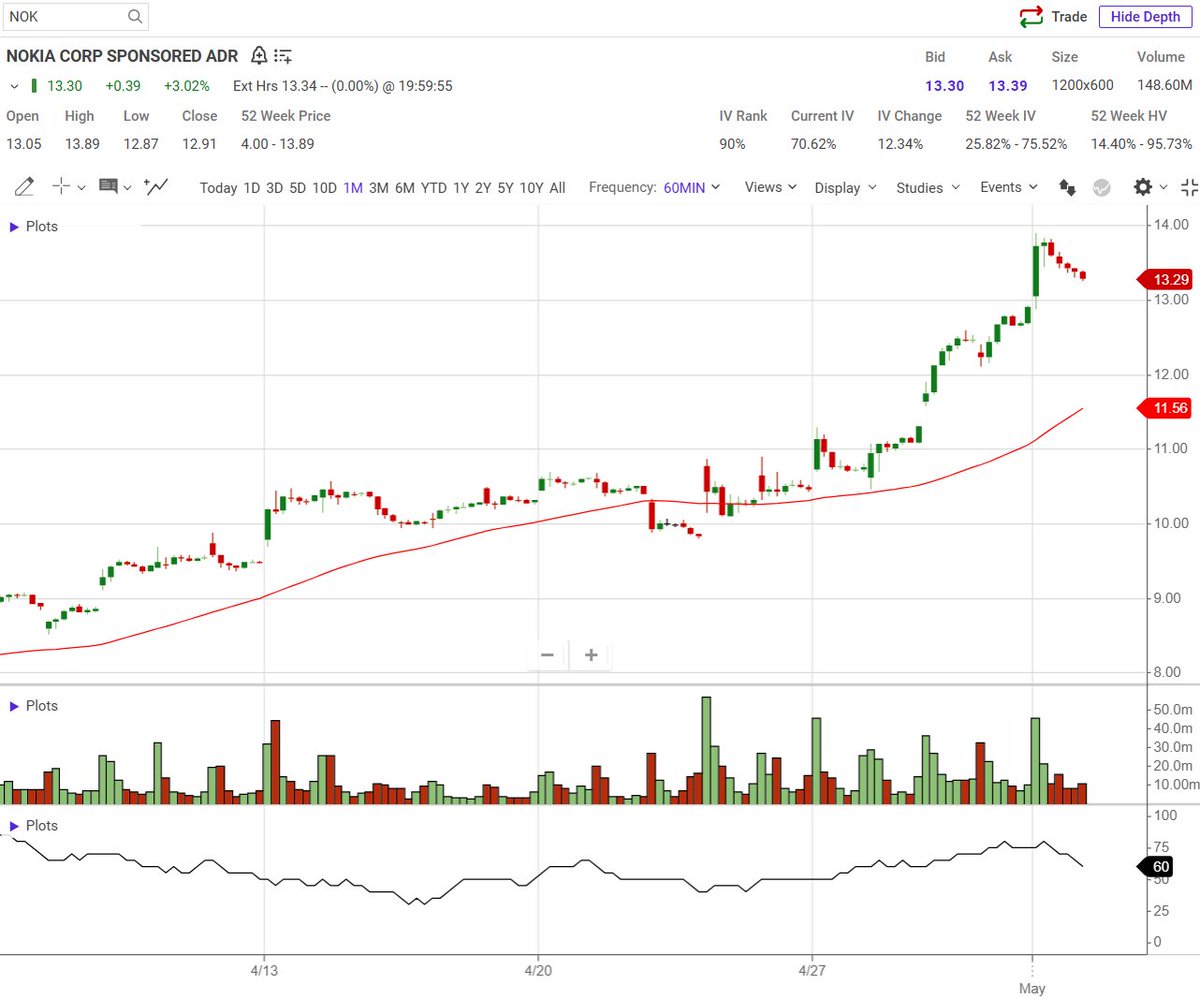Select the 1Y time range
The image size is (1200, 999).
[461, 188]
